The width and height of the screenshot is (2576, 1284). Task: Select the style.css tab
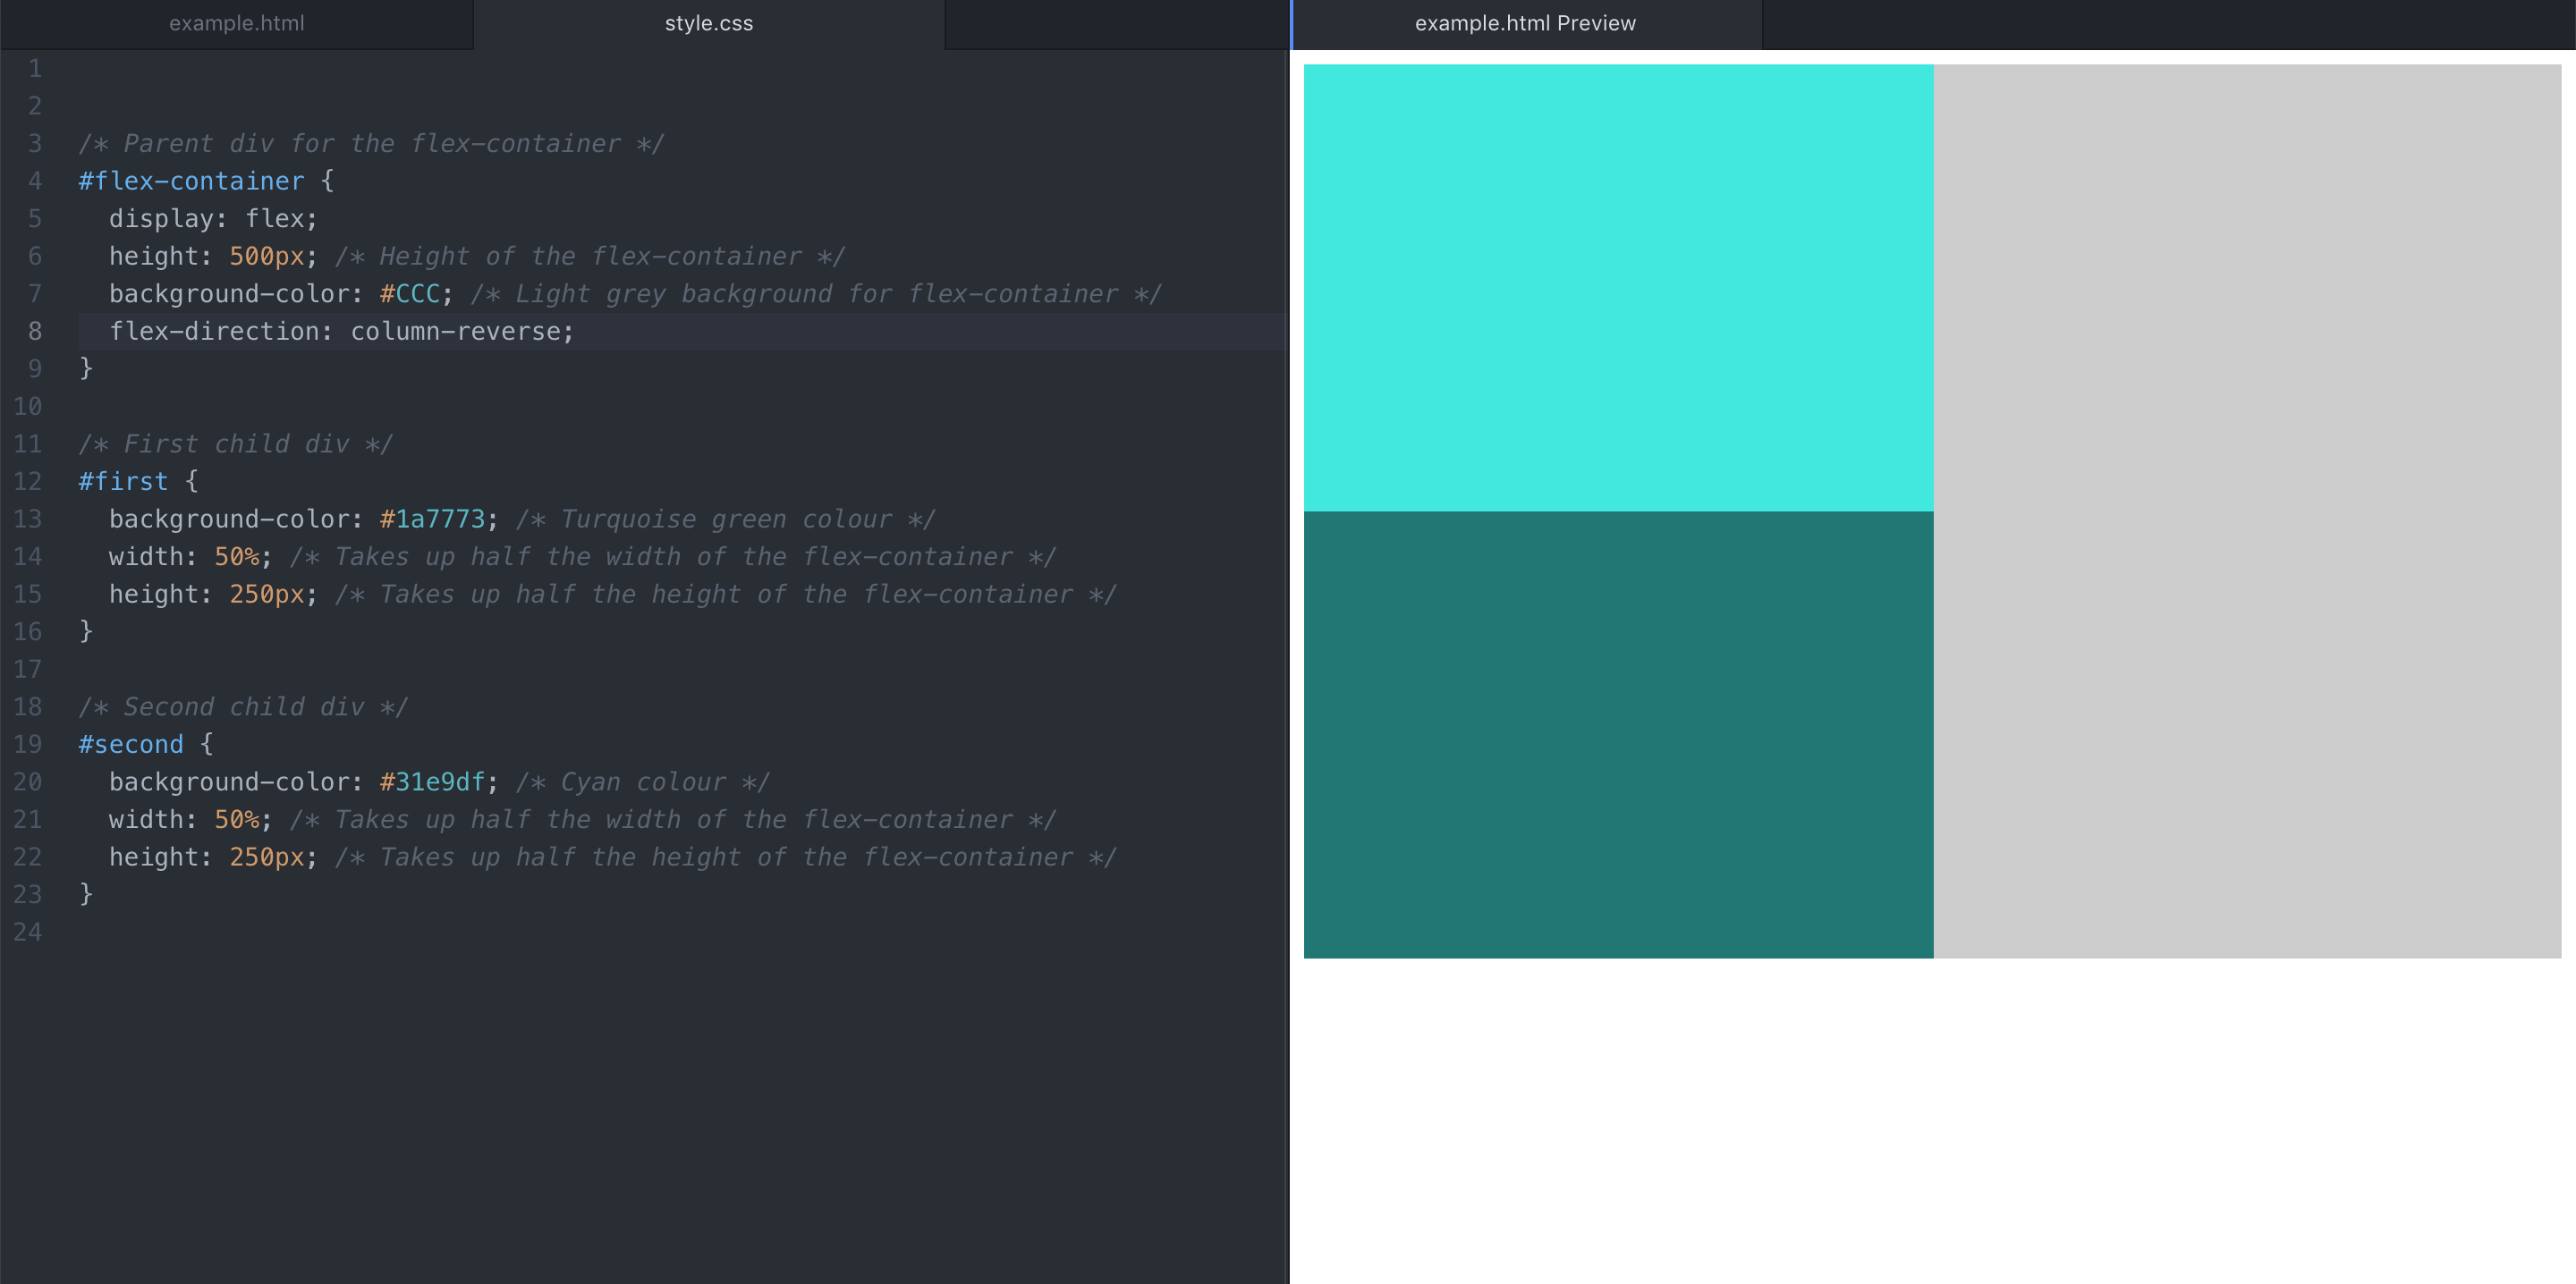click(708, 23)
